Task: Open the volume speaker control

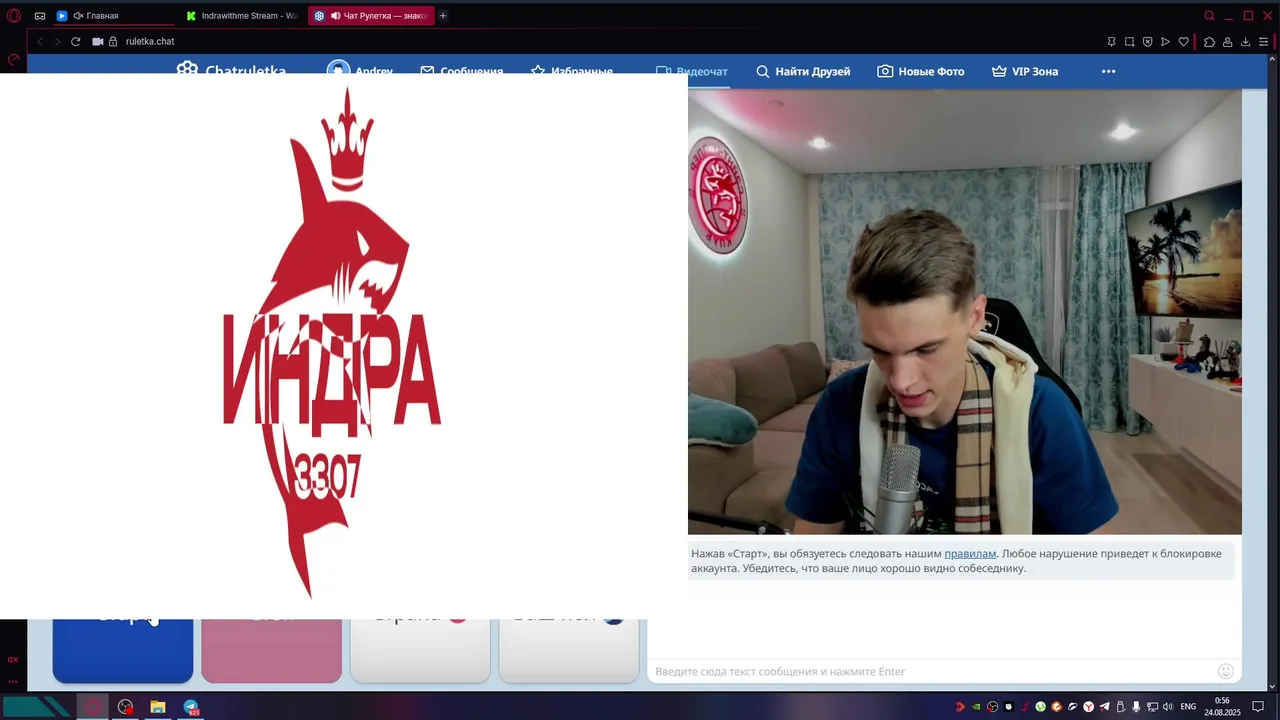Action: pyautogui.click(x=1168, y=707)
